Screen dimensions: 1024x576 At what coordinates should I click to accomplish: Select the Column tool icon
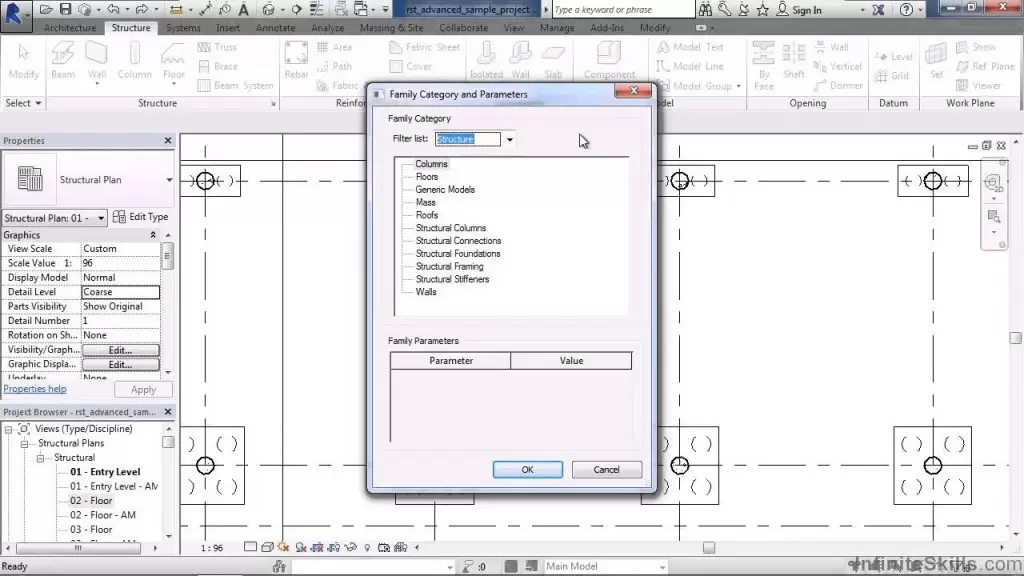pyautogui.click(x=134, y=60)
